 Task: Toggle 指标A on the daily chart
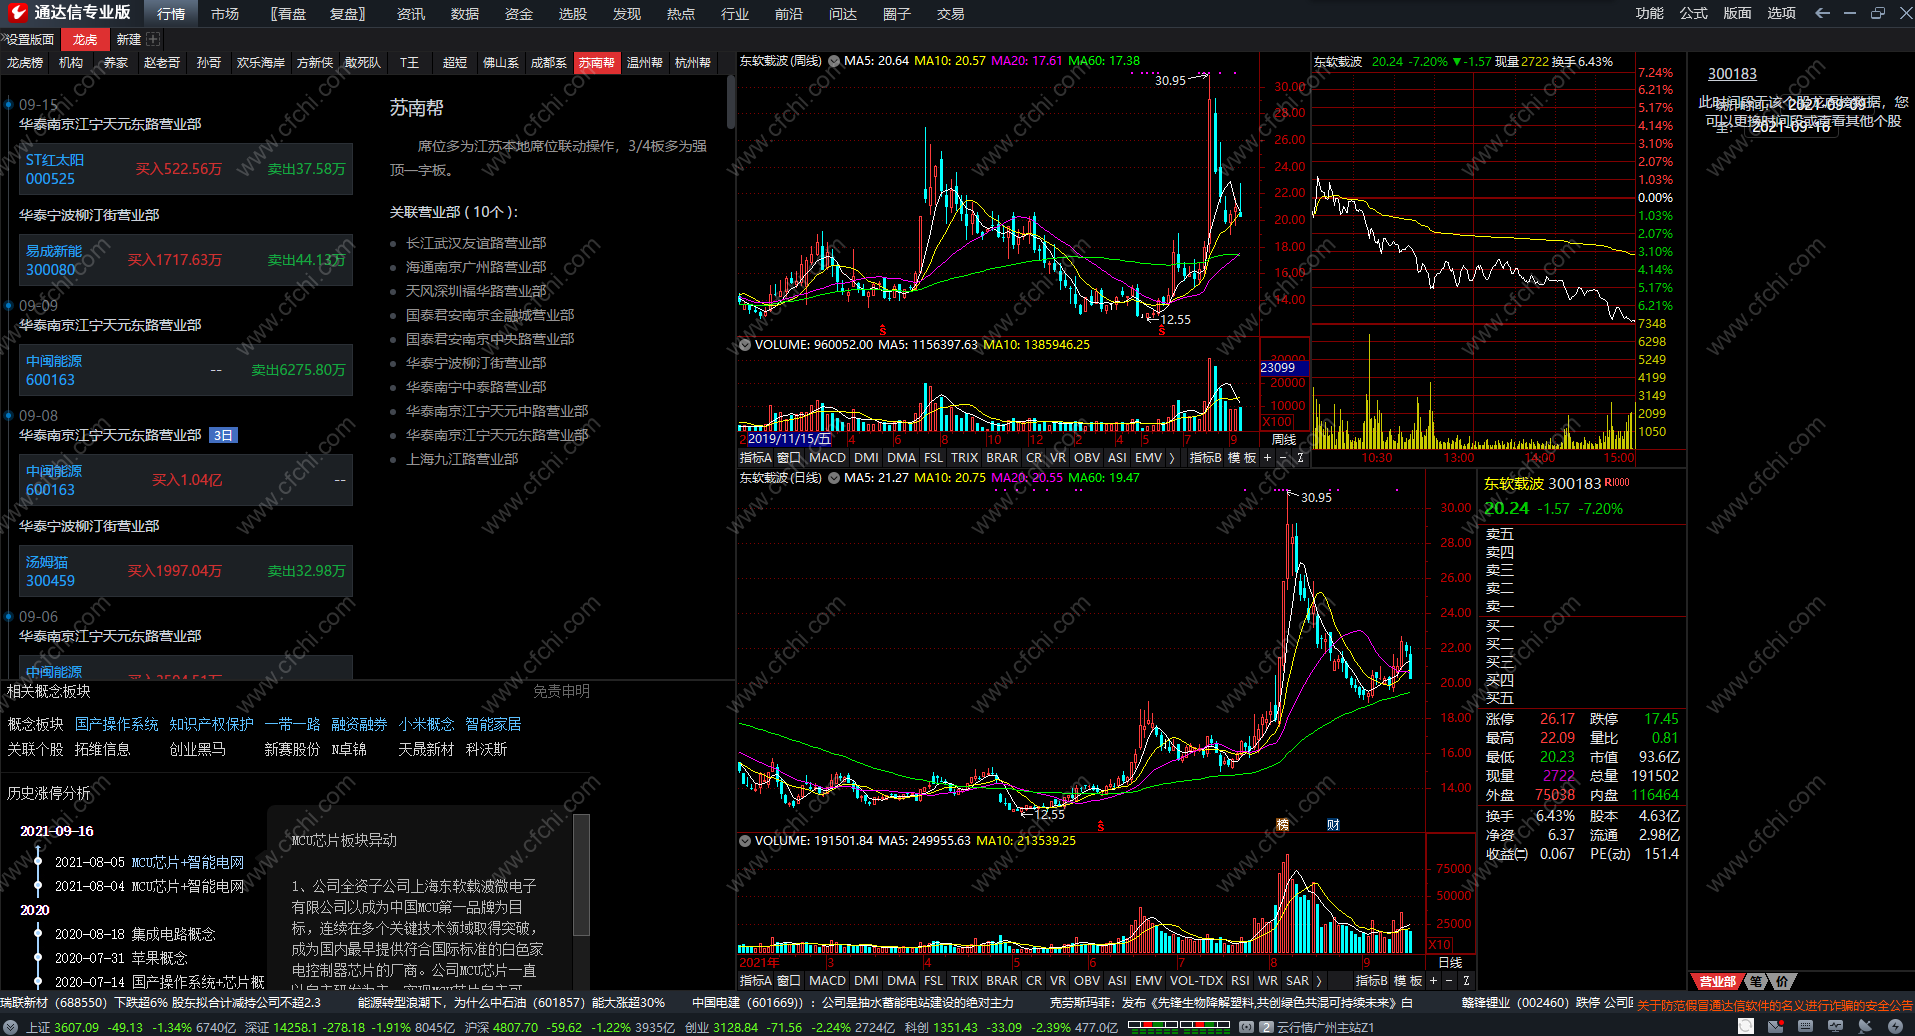pos(755,981)
